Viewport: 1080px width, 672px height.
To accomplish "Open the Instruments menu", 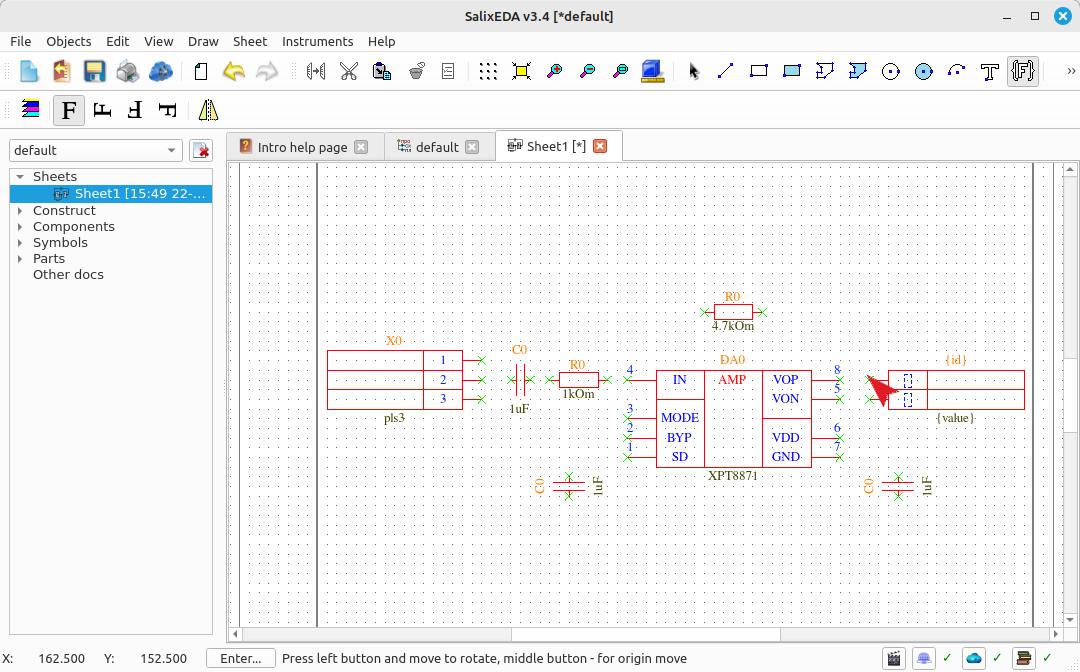I will click(x=318, y=41).
